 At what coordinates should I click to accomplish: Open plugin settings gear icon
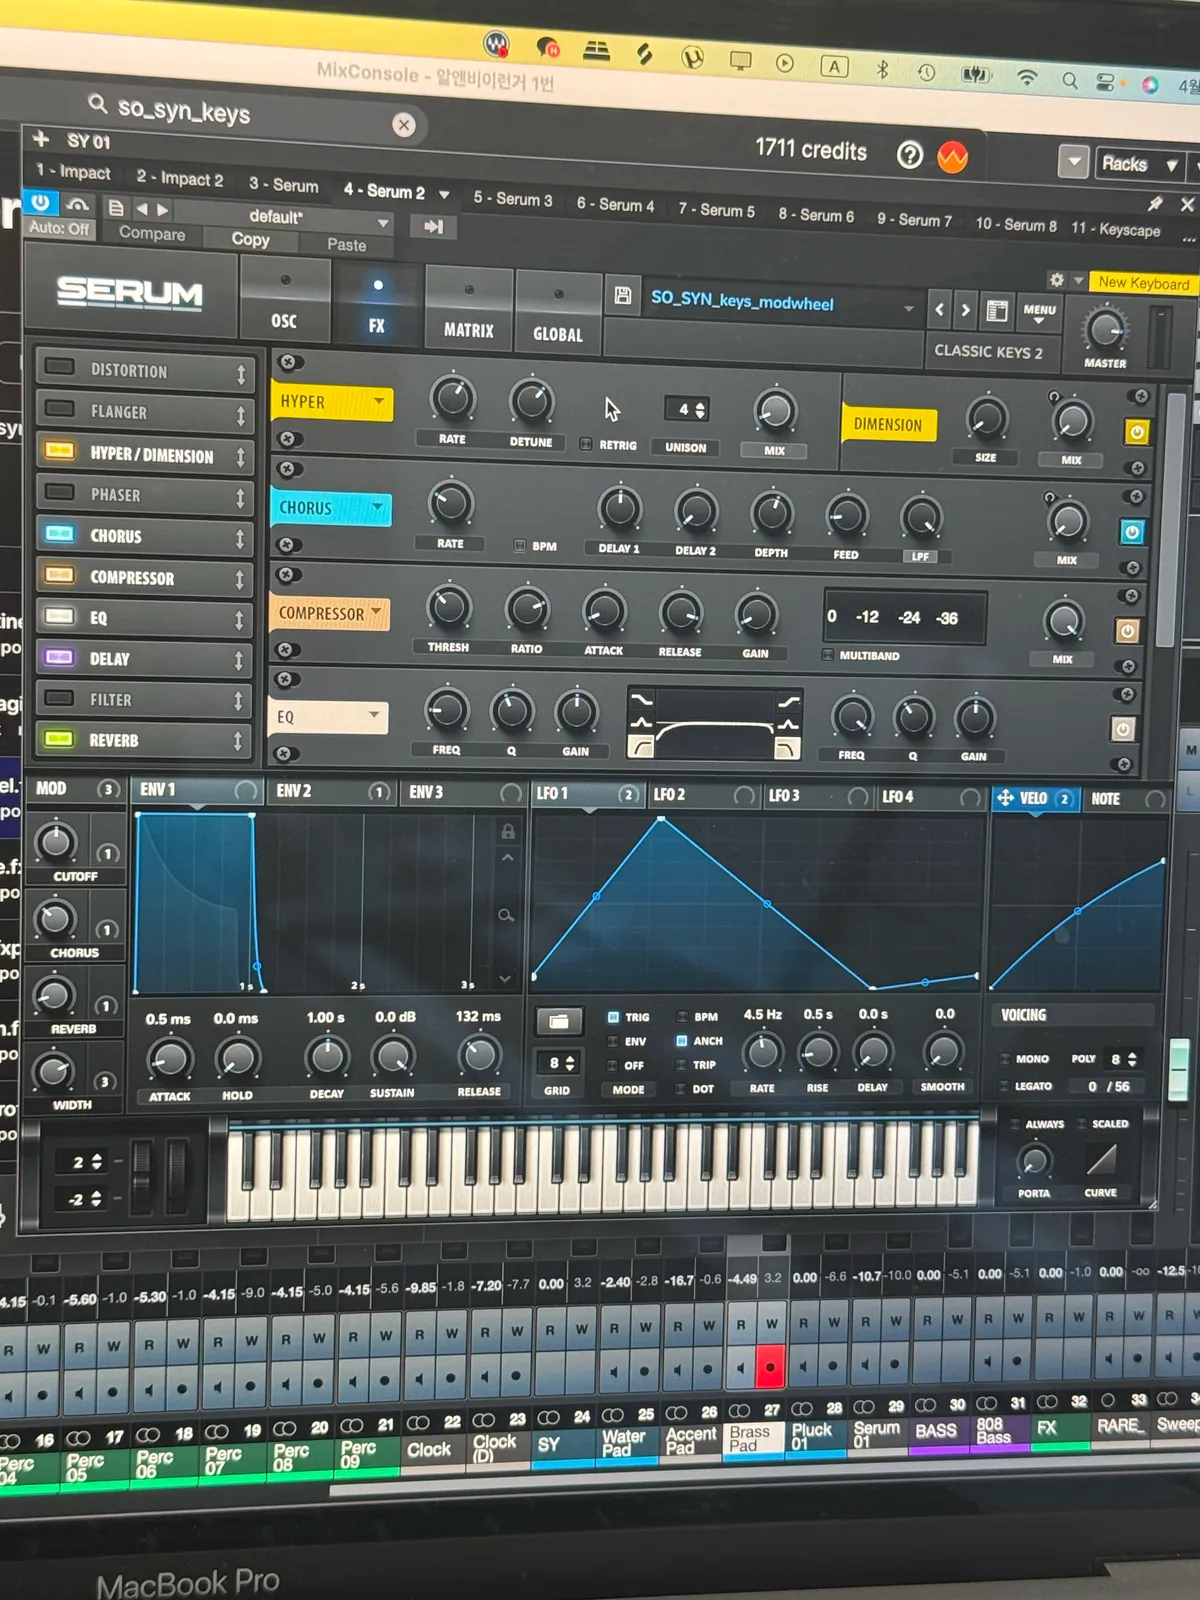[1056, 279]
